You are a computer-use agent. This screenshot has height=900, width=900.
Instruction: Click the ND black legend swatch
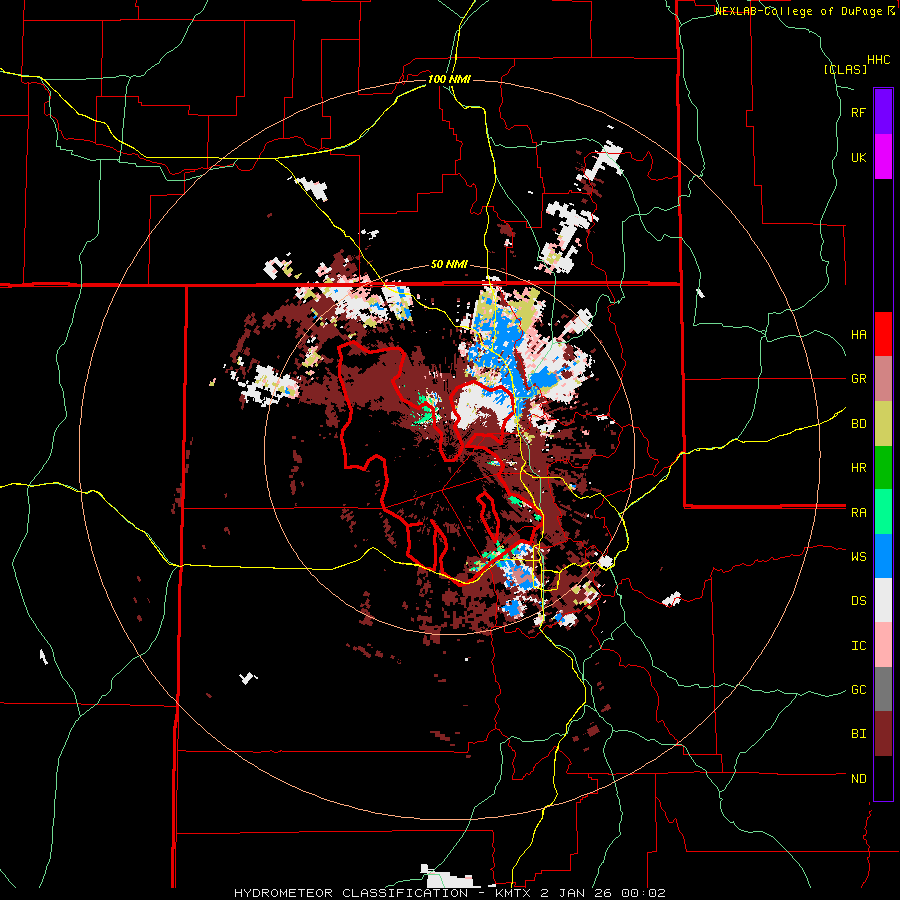(883, 778)
